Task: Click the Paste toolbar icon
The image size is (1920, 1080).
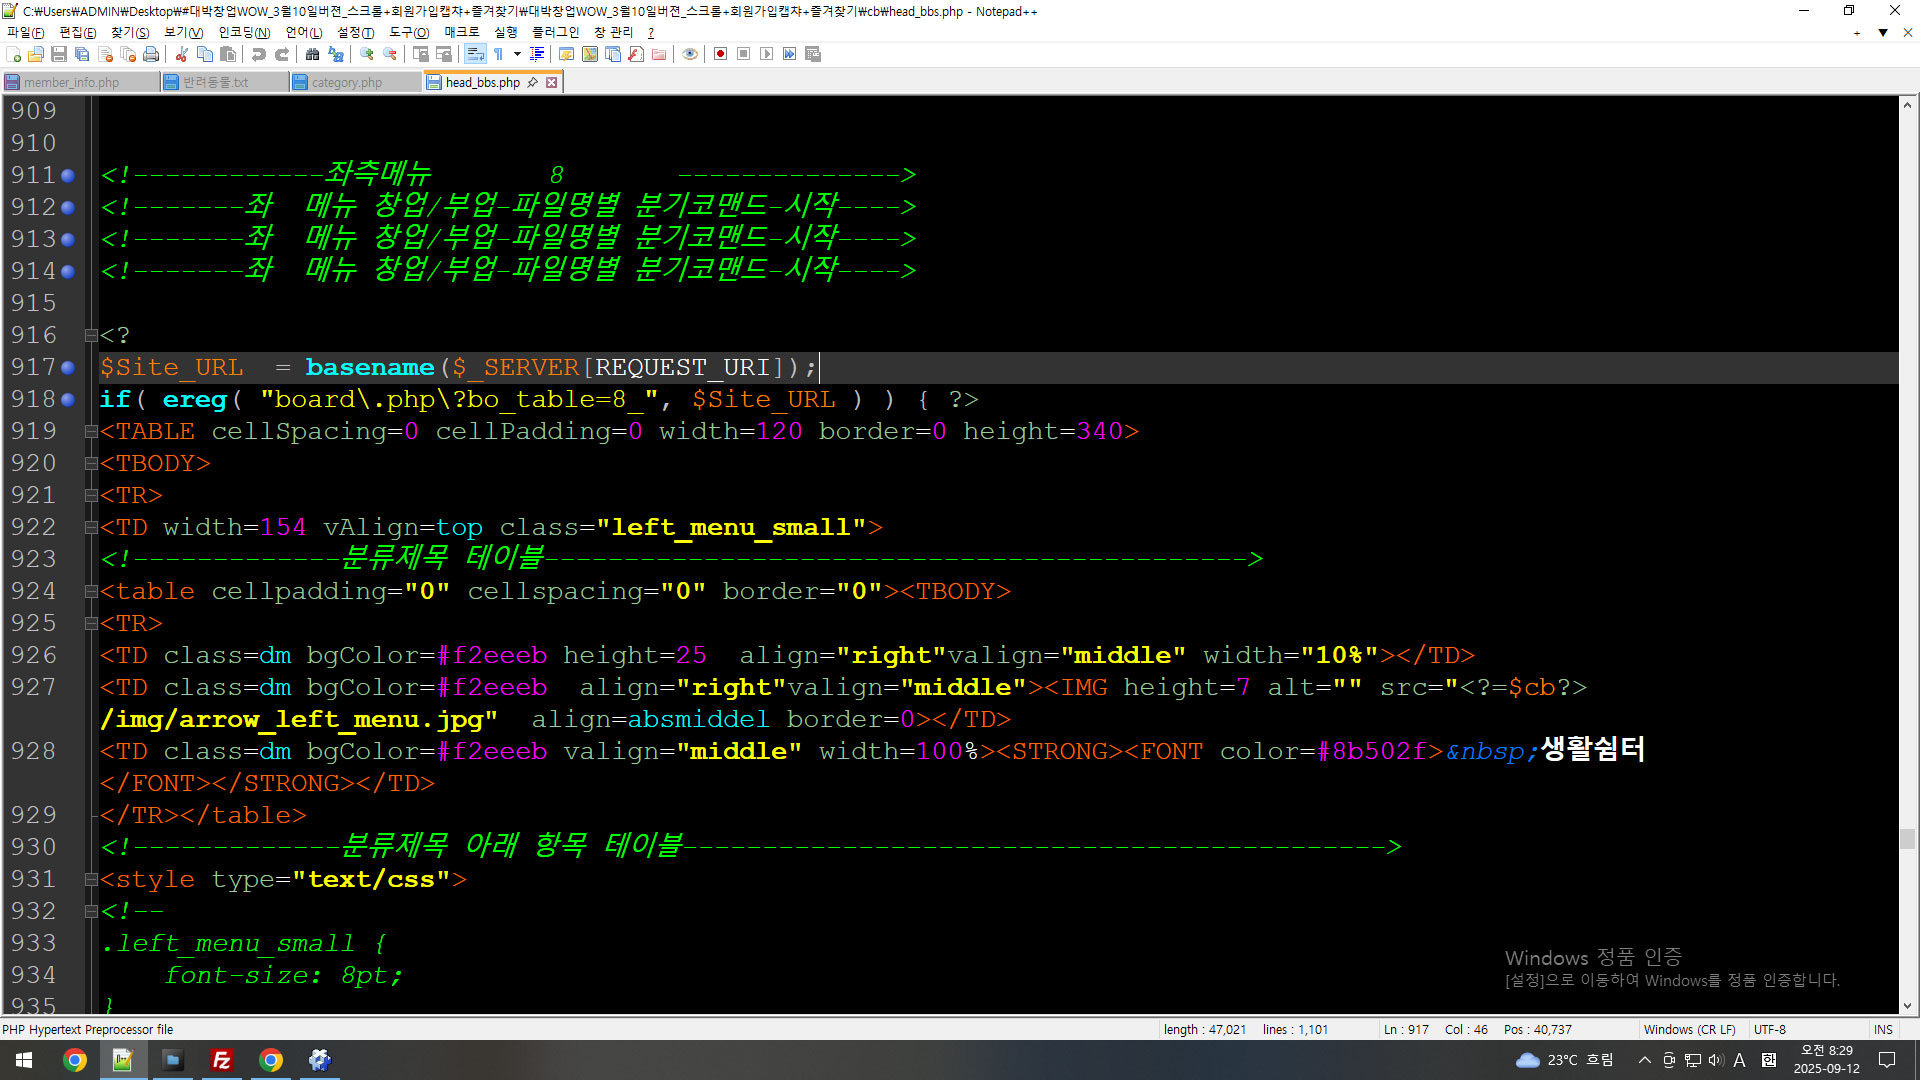Action: point(228,54)
